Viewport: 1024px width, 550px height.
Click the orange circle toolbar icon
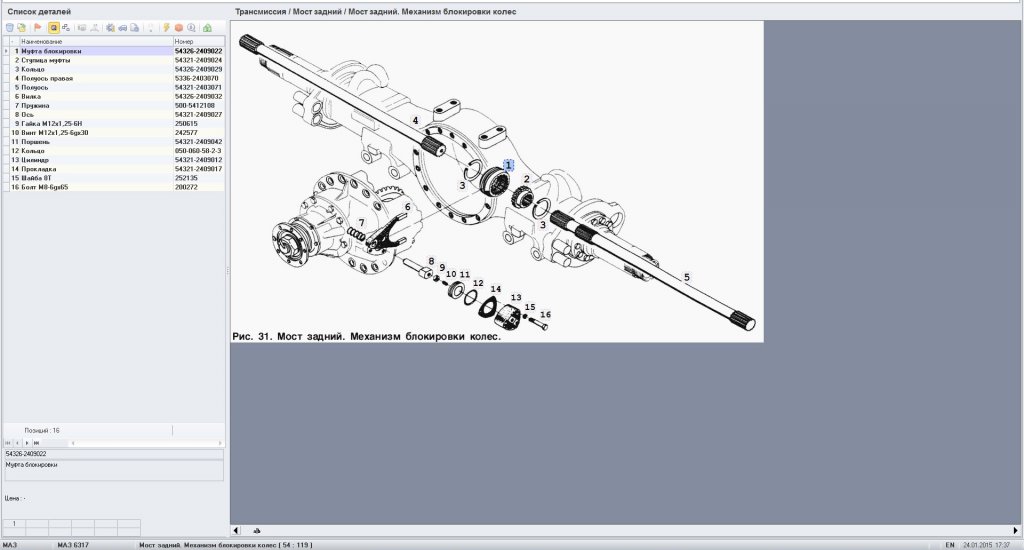[178, 27]
